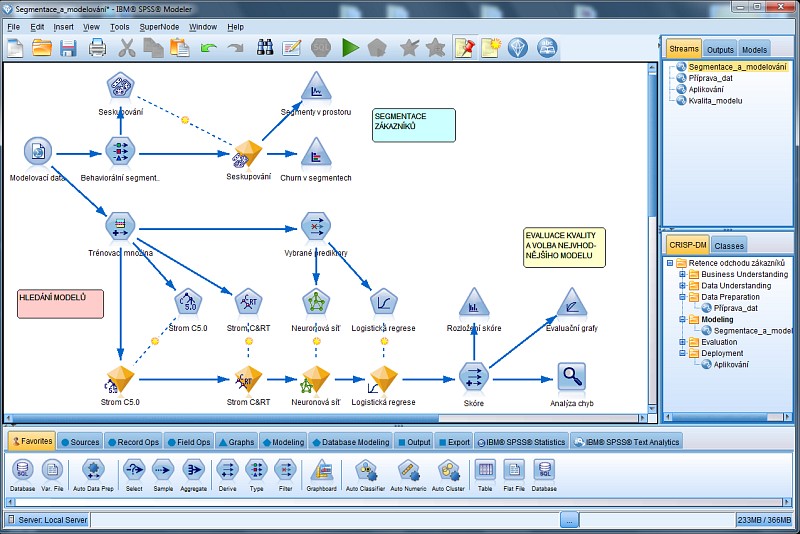Collapse the Retence odchodu zákazníků project

(670, 263)
